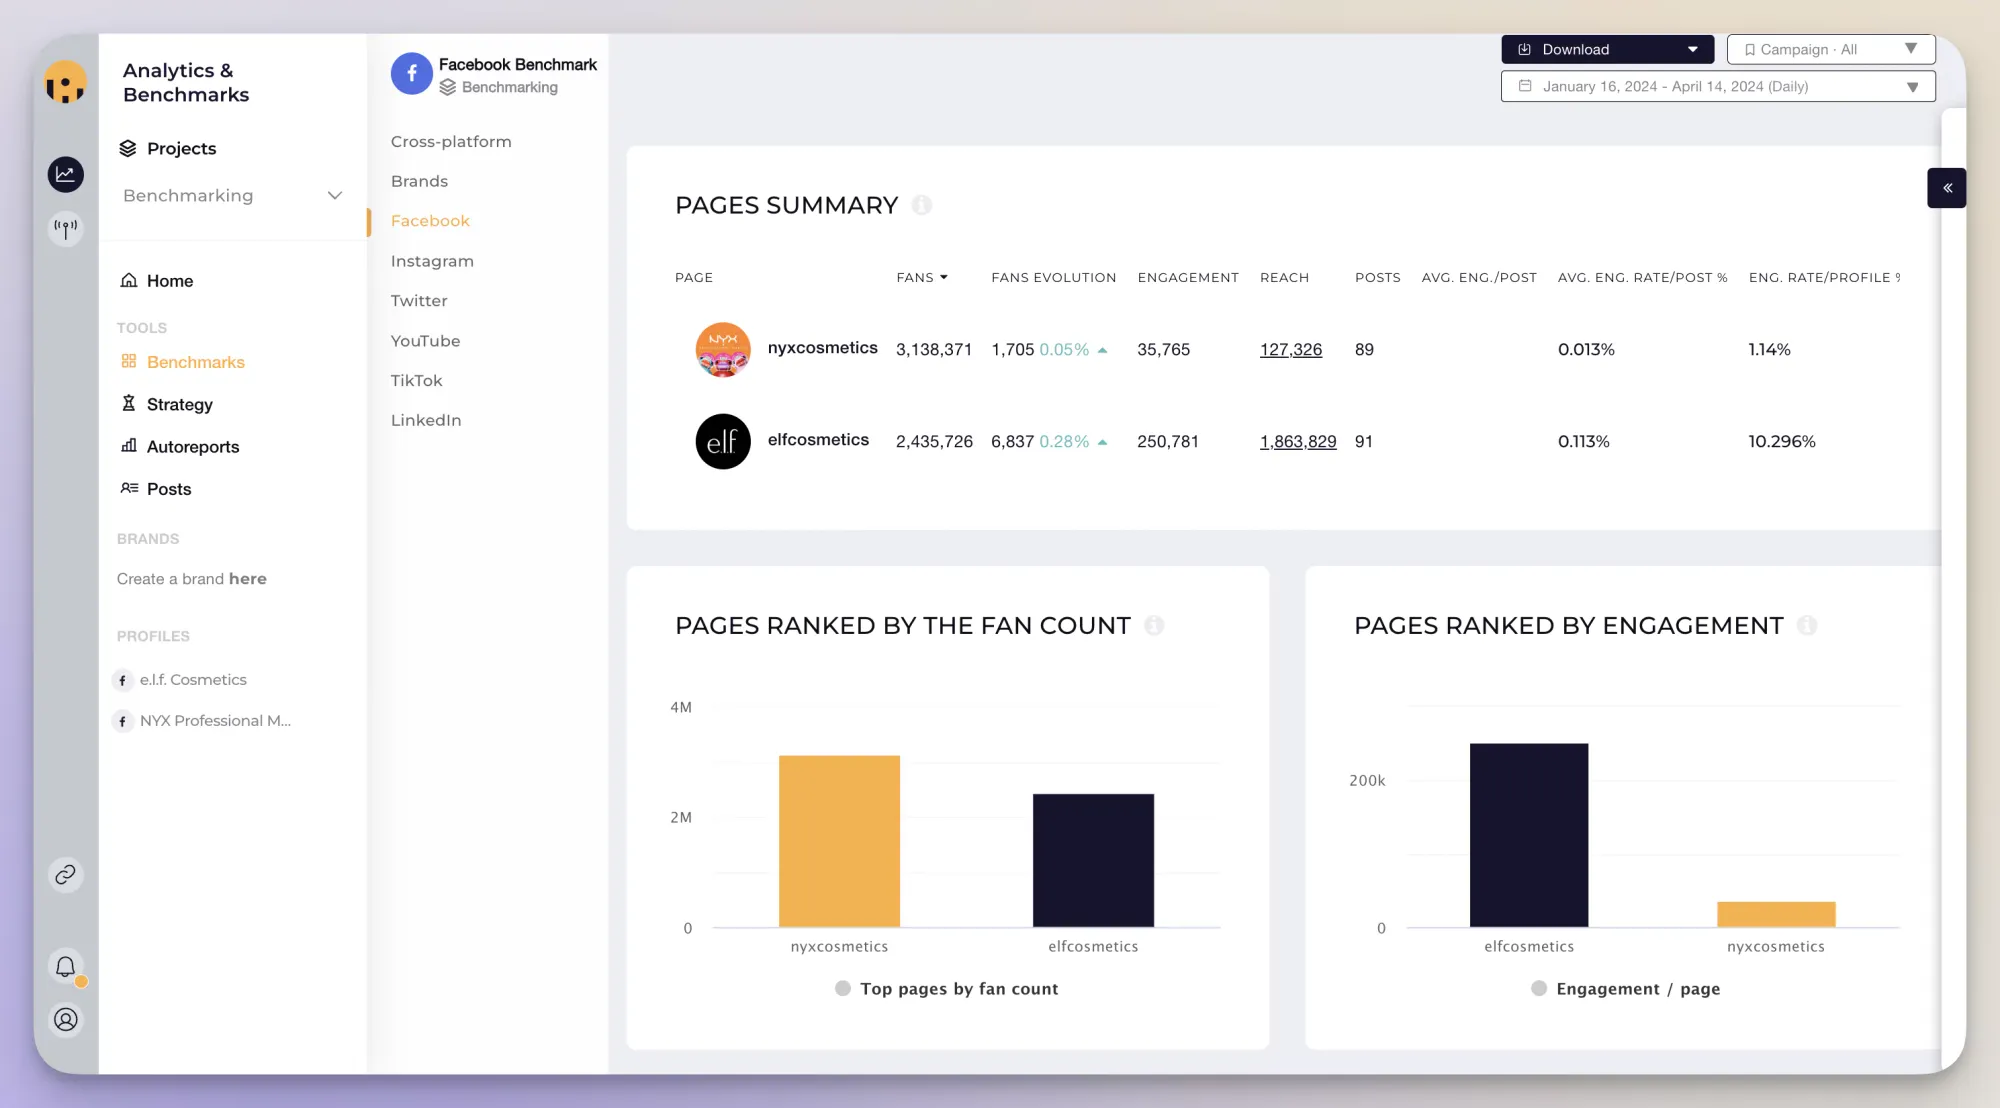Select the Facebook tab in benchmarking
Viewport: 2000px width, 1108px height.
[x=428, y=220]
